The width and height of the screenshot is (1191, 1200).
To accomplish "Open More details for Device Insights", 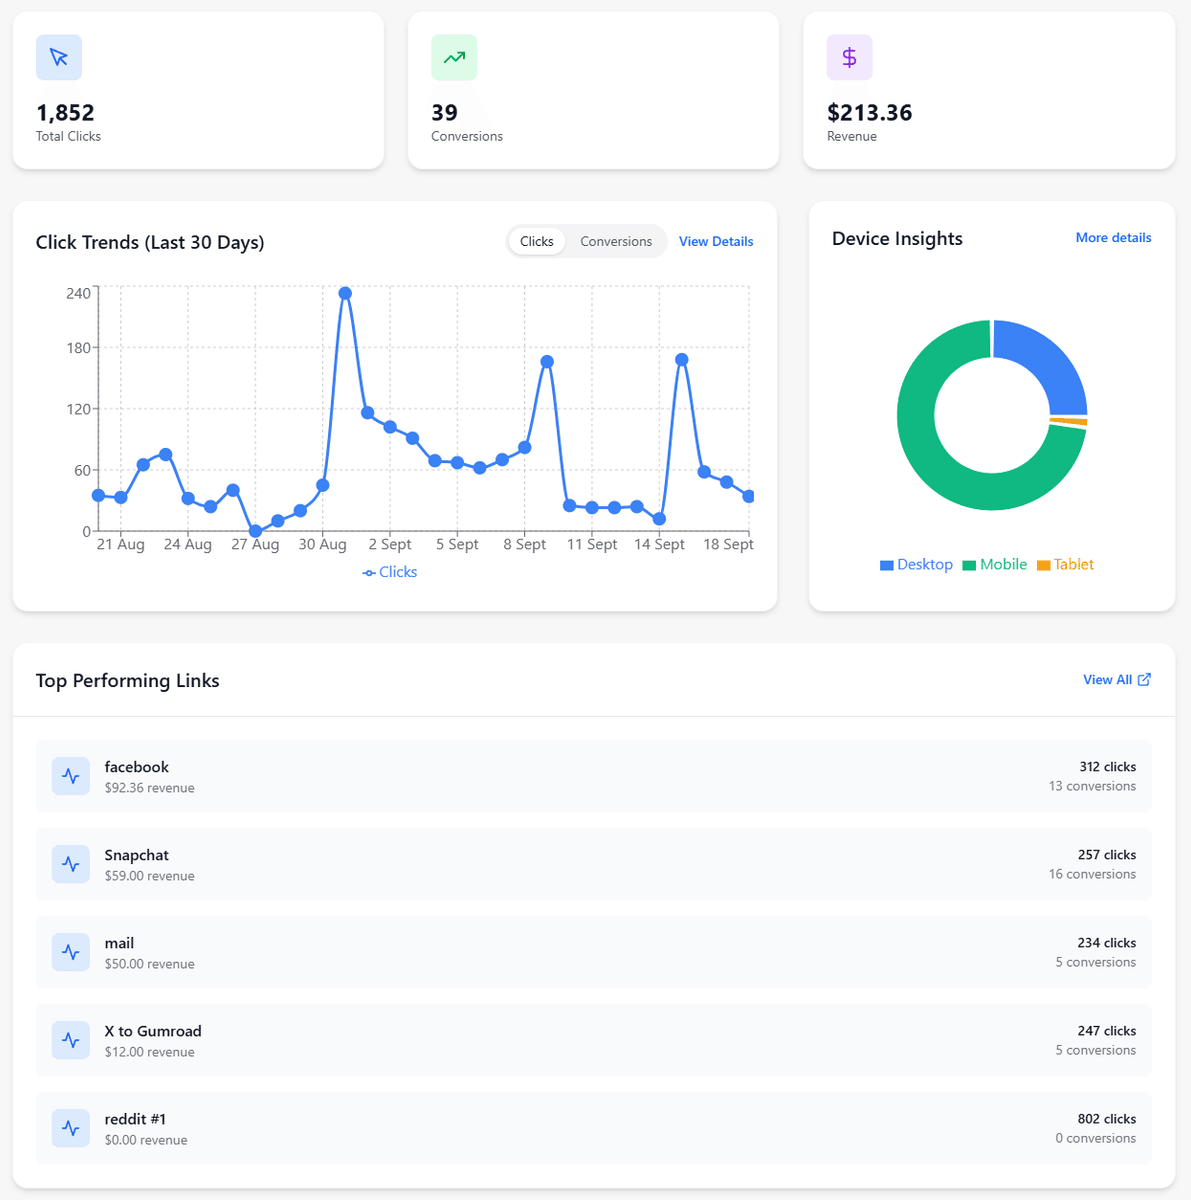I will tap(1113, 238).
